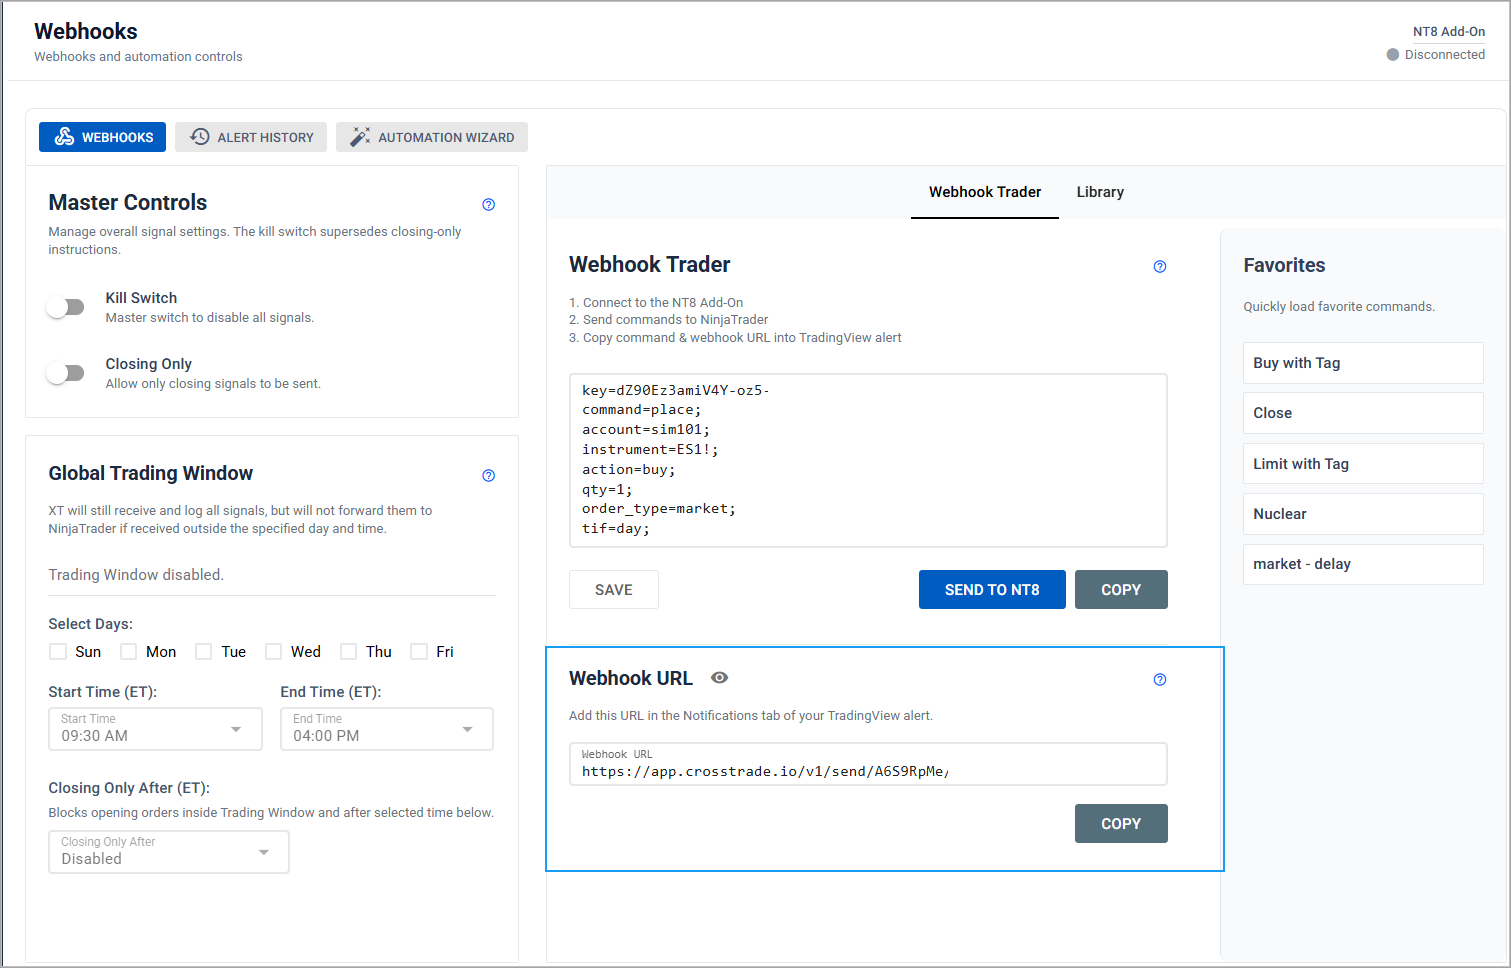Click the Global Trading Window help icon

point(488,476)
